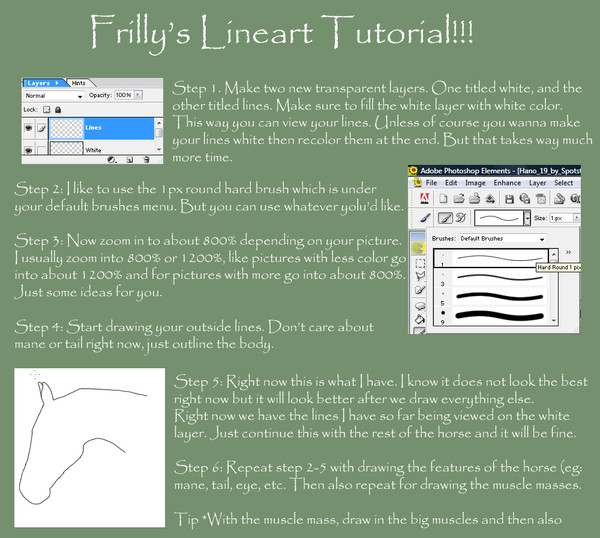The height and width of the screenshot is (538, 600).
Task: Open the Select menu
Action: pos(563,183)
